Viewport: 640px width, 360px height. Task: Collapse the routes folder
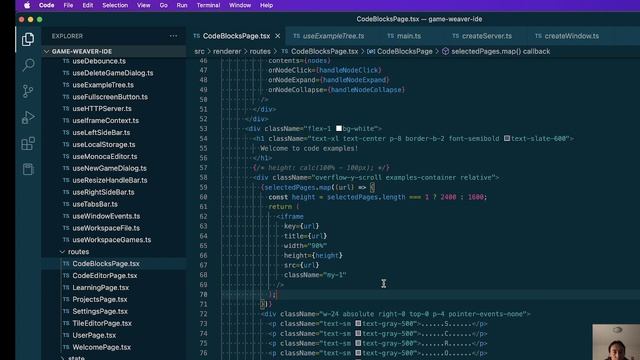click(114, 252)
